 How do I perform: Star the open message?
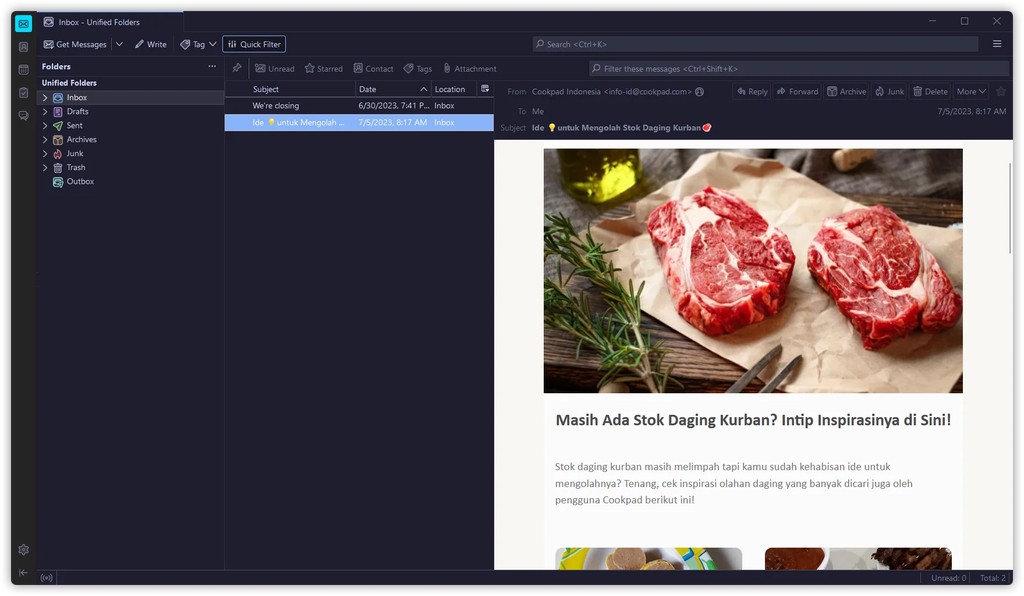(1001, 91)
